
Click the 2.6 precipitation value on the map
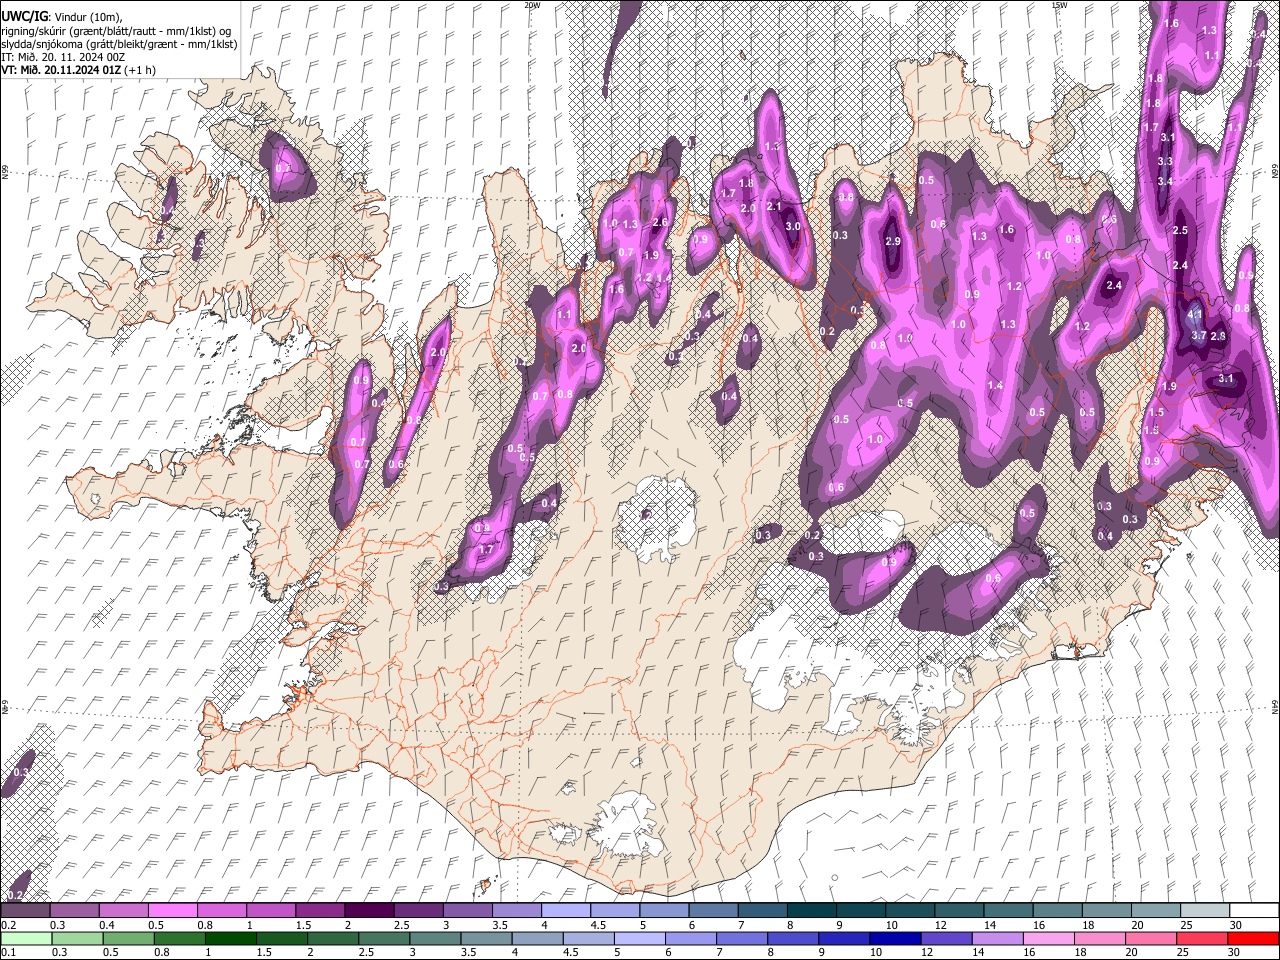pyautogui.click(x=659, y=222)
